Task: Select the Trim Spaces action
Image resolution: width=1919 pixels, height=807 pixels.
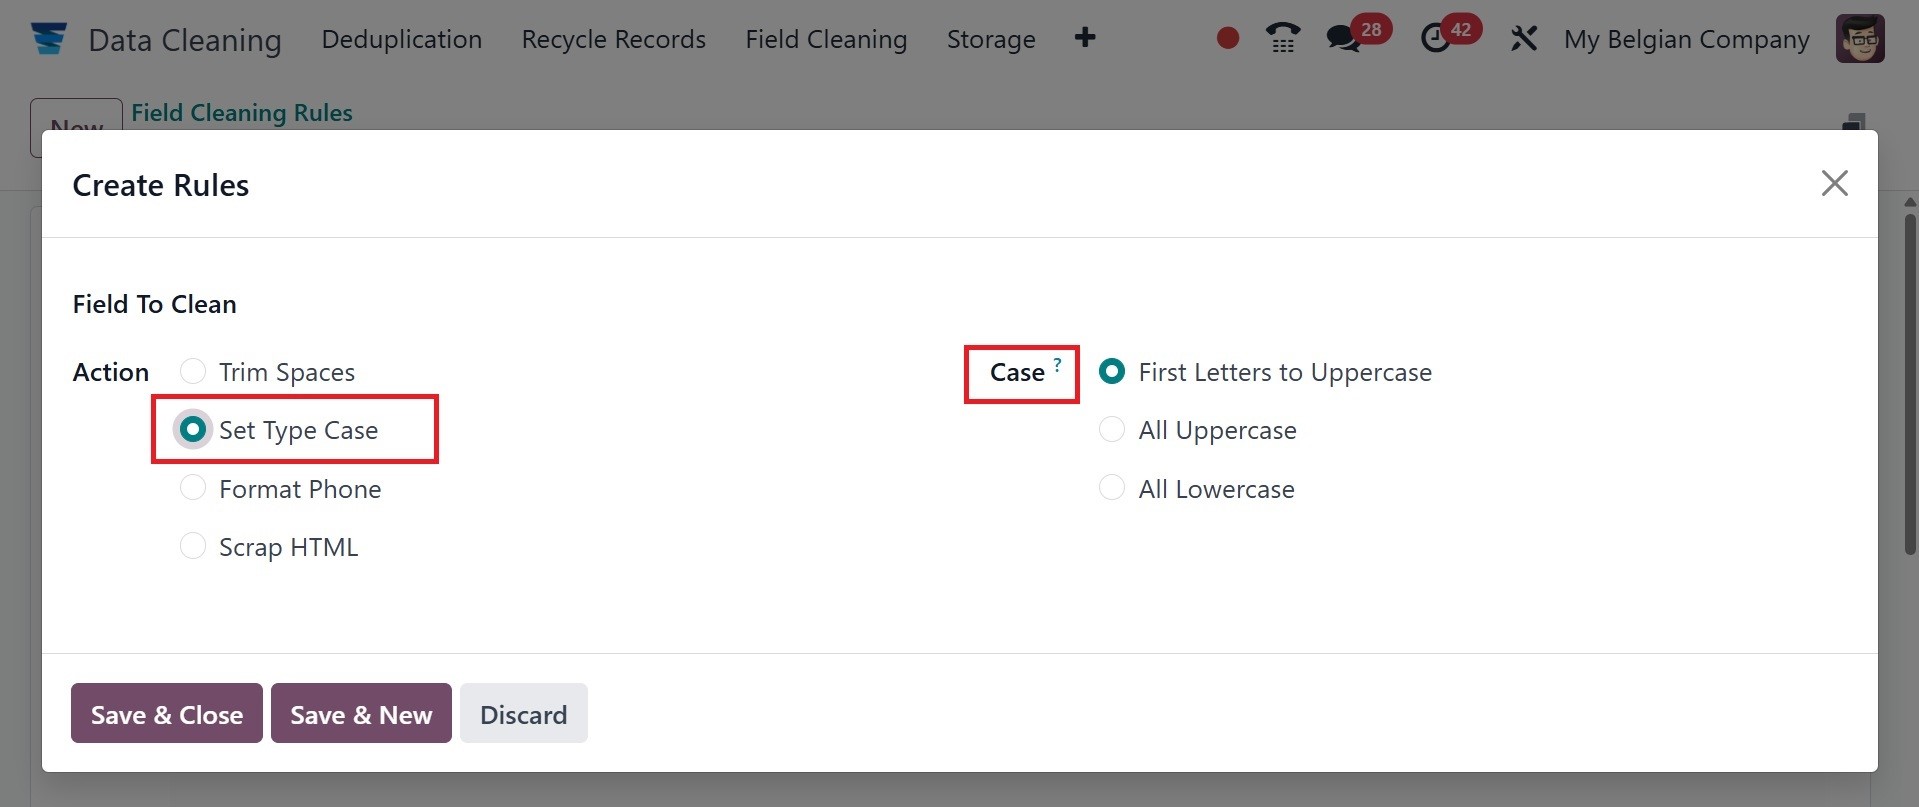Action: pos(193,372)
